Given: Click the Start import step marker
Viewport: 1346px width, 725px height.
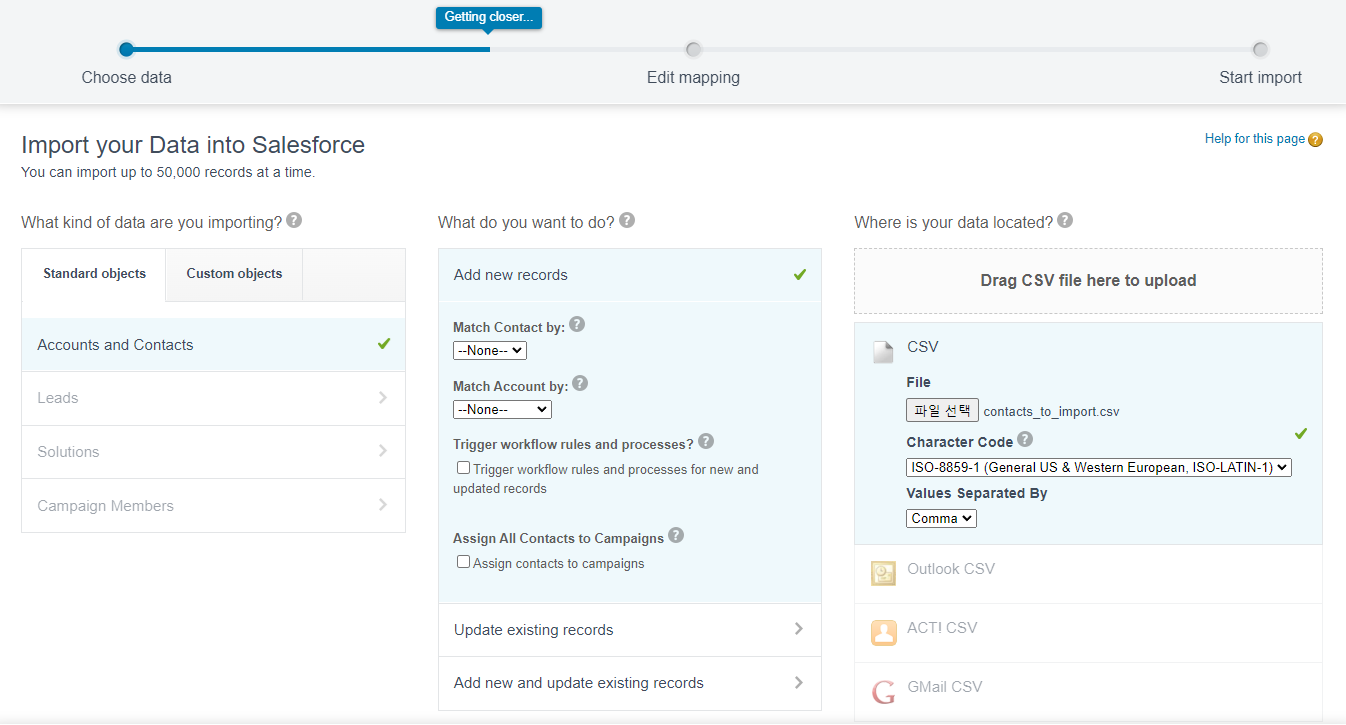Looking at the screenshot, I should (1260, 49).
